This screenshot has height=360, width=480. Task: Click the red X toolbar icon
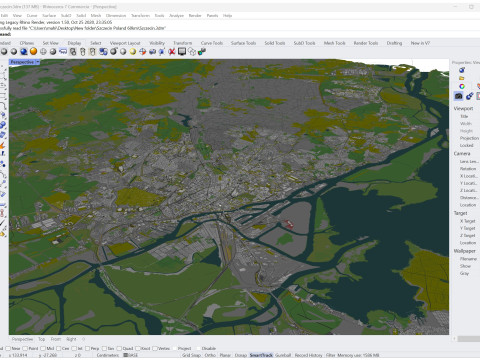[x=172, y=51]
